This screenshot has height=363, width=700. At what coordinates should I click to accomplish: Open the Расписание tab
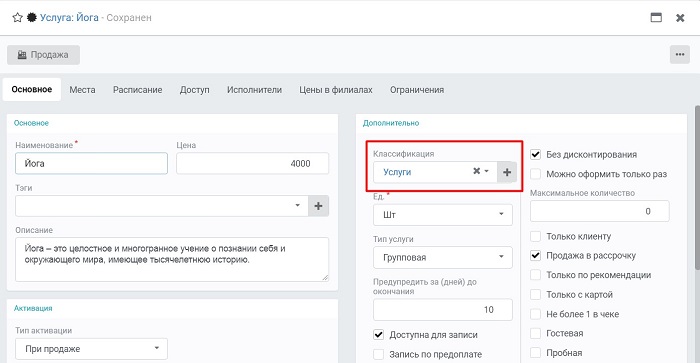pyautogui.click(x=138, y=90)
